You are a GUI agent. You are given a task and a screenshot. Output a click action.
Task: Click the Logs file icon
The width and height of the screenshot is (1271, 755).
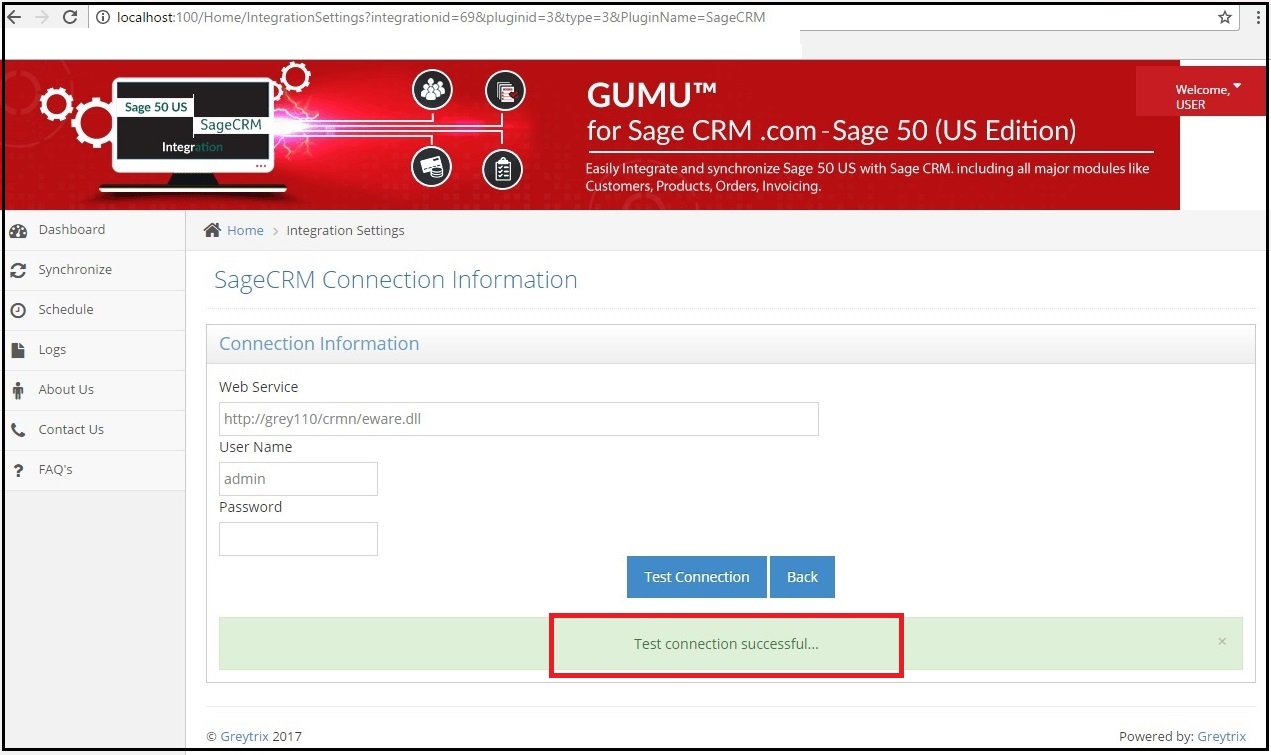(18, 351)
